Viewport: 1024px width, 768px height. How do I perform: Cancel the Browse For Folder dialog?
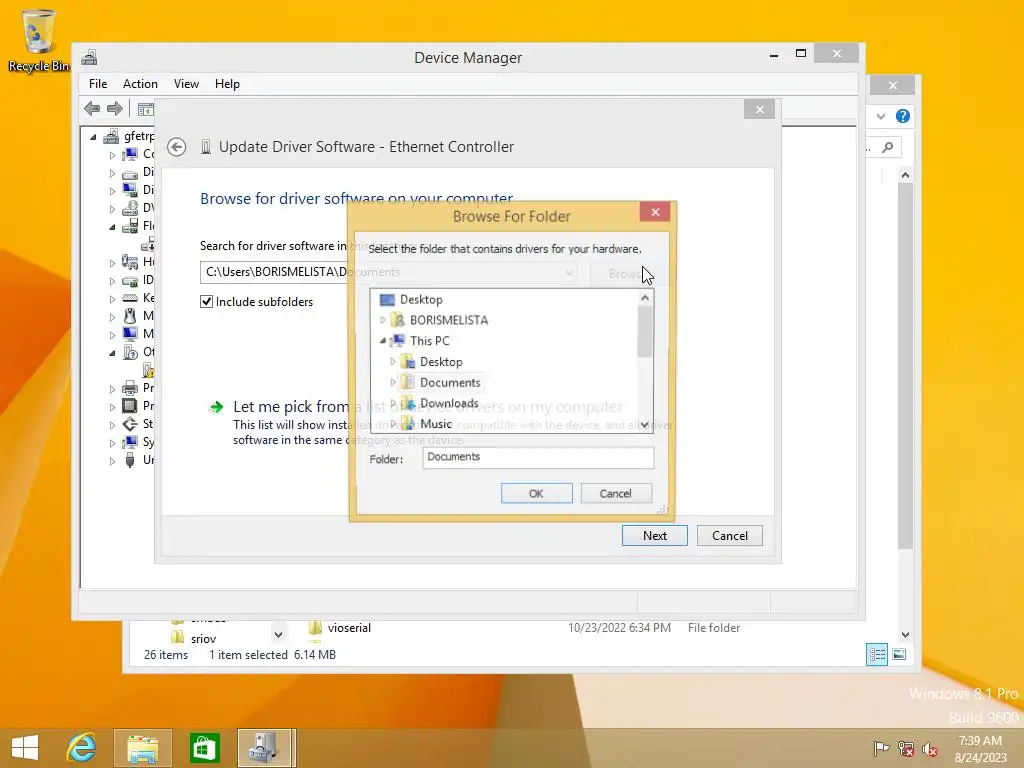pos(615,493)
